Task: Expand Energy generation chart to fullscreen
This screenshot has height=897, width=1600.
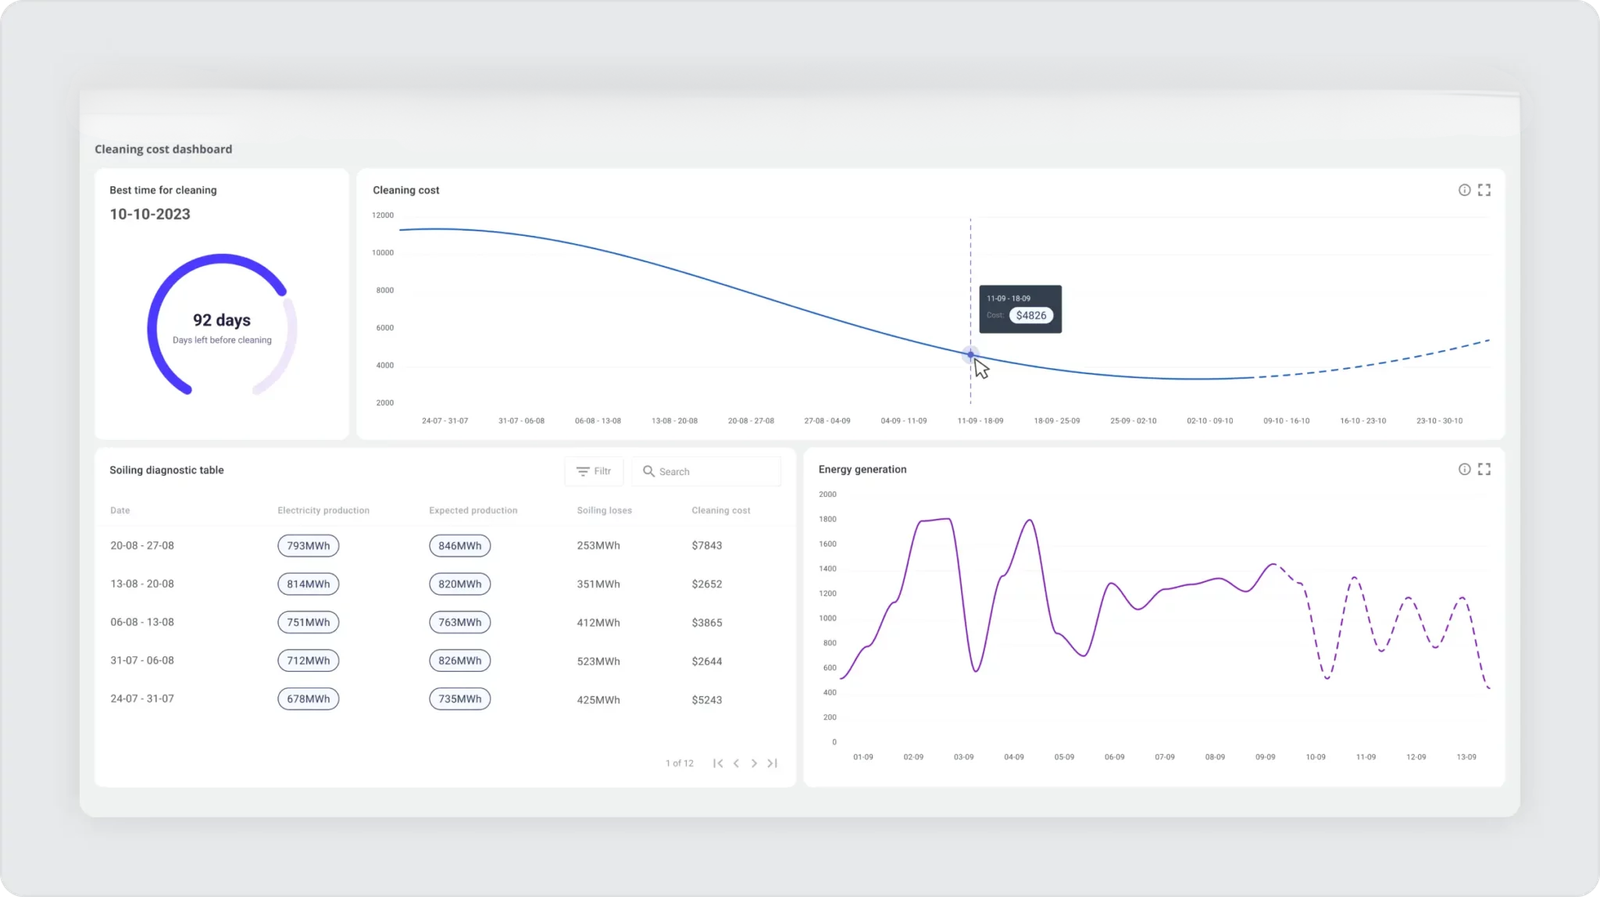Action: click(1484, 469)
